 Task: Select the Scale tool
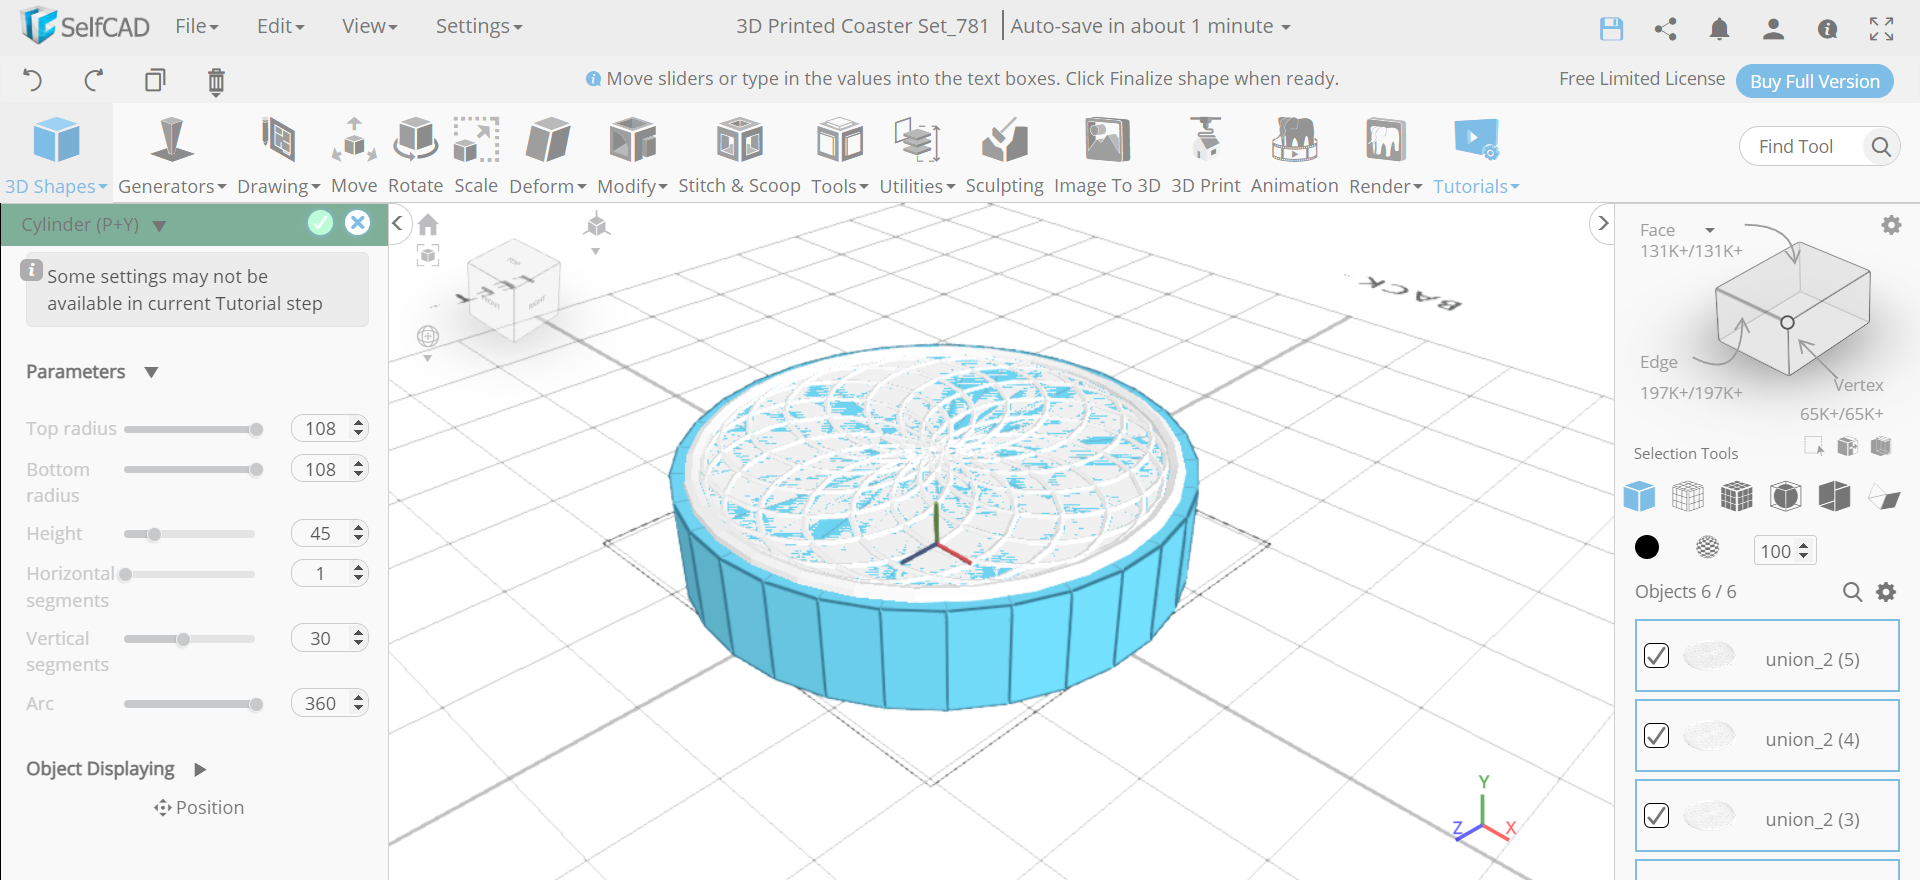tap(476, 156)
